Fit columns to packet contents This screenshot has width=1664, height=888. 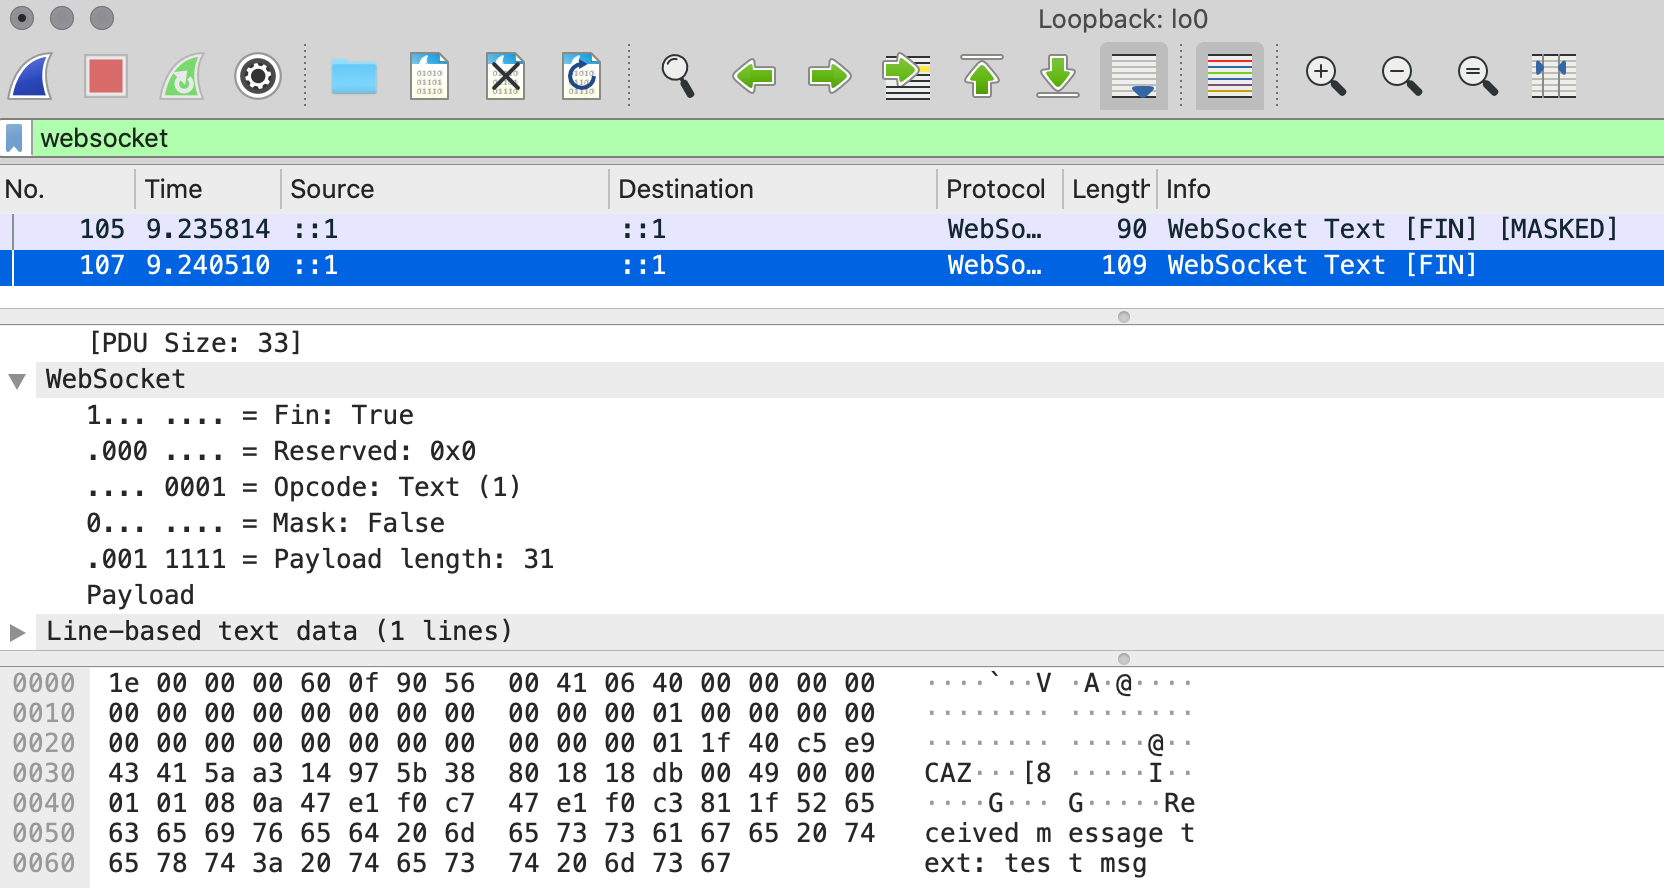point(1554,76)
